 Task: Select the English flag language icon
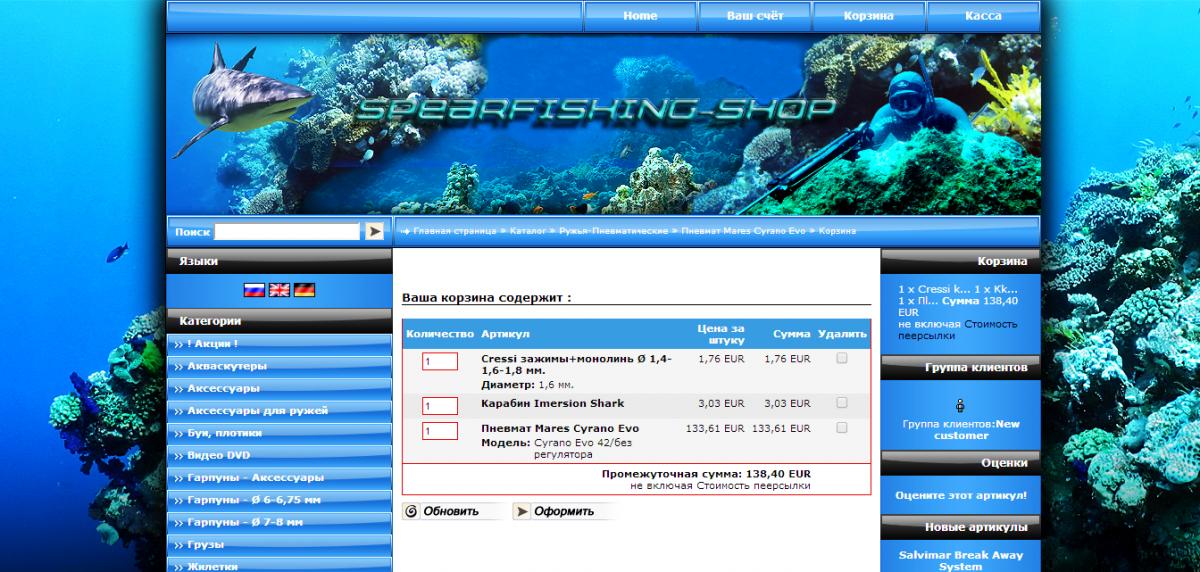pyautogui.click(x=279, y=290)
